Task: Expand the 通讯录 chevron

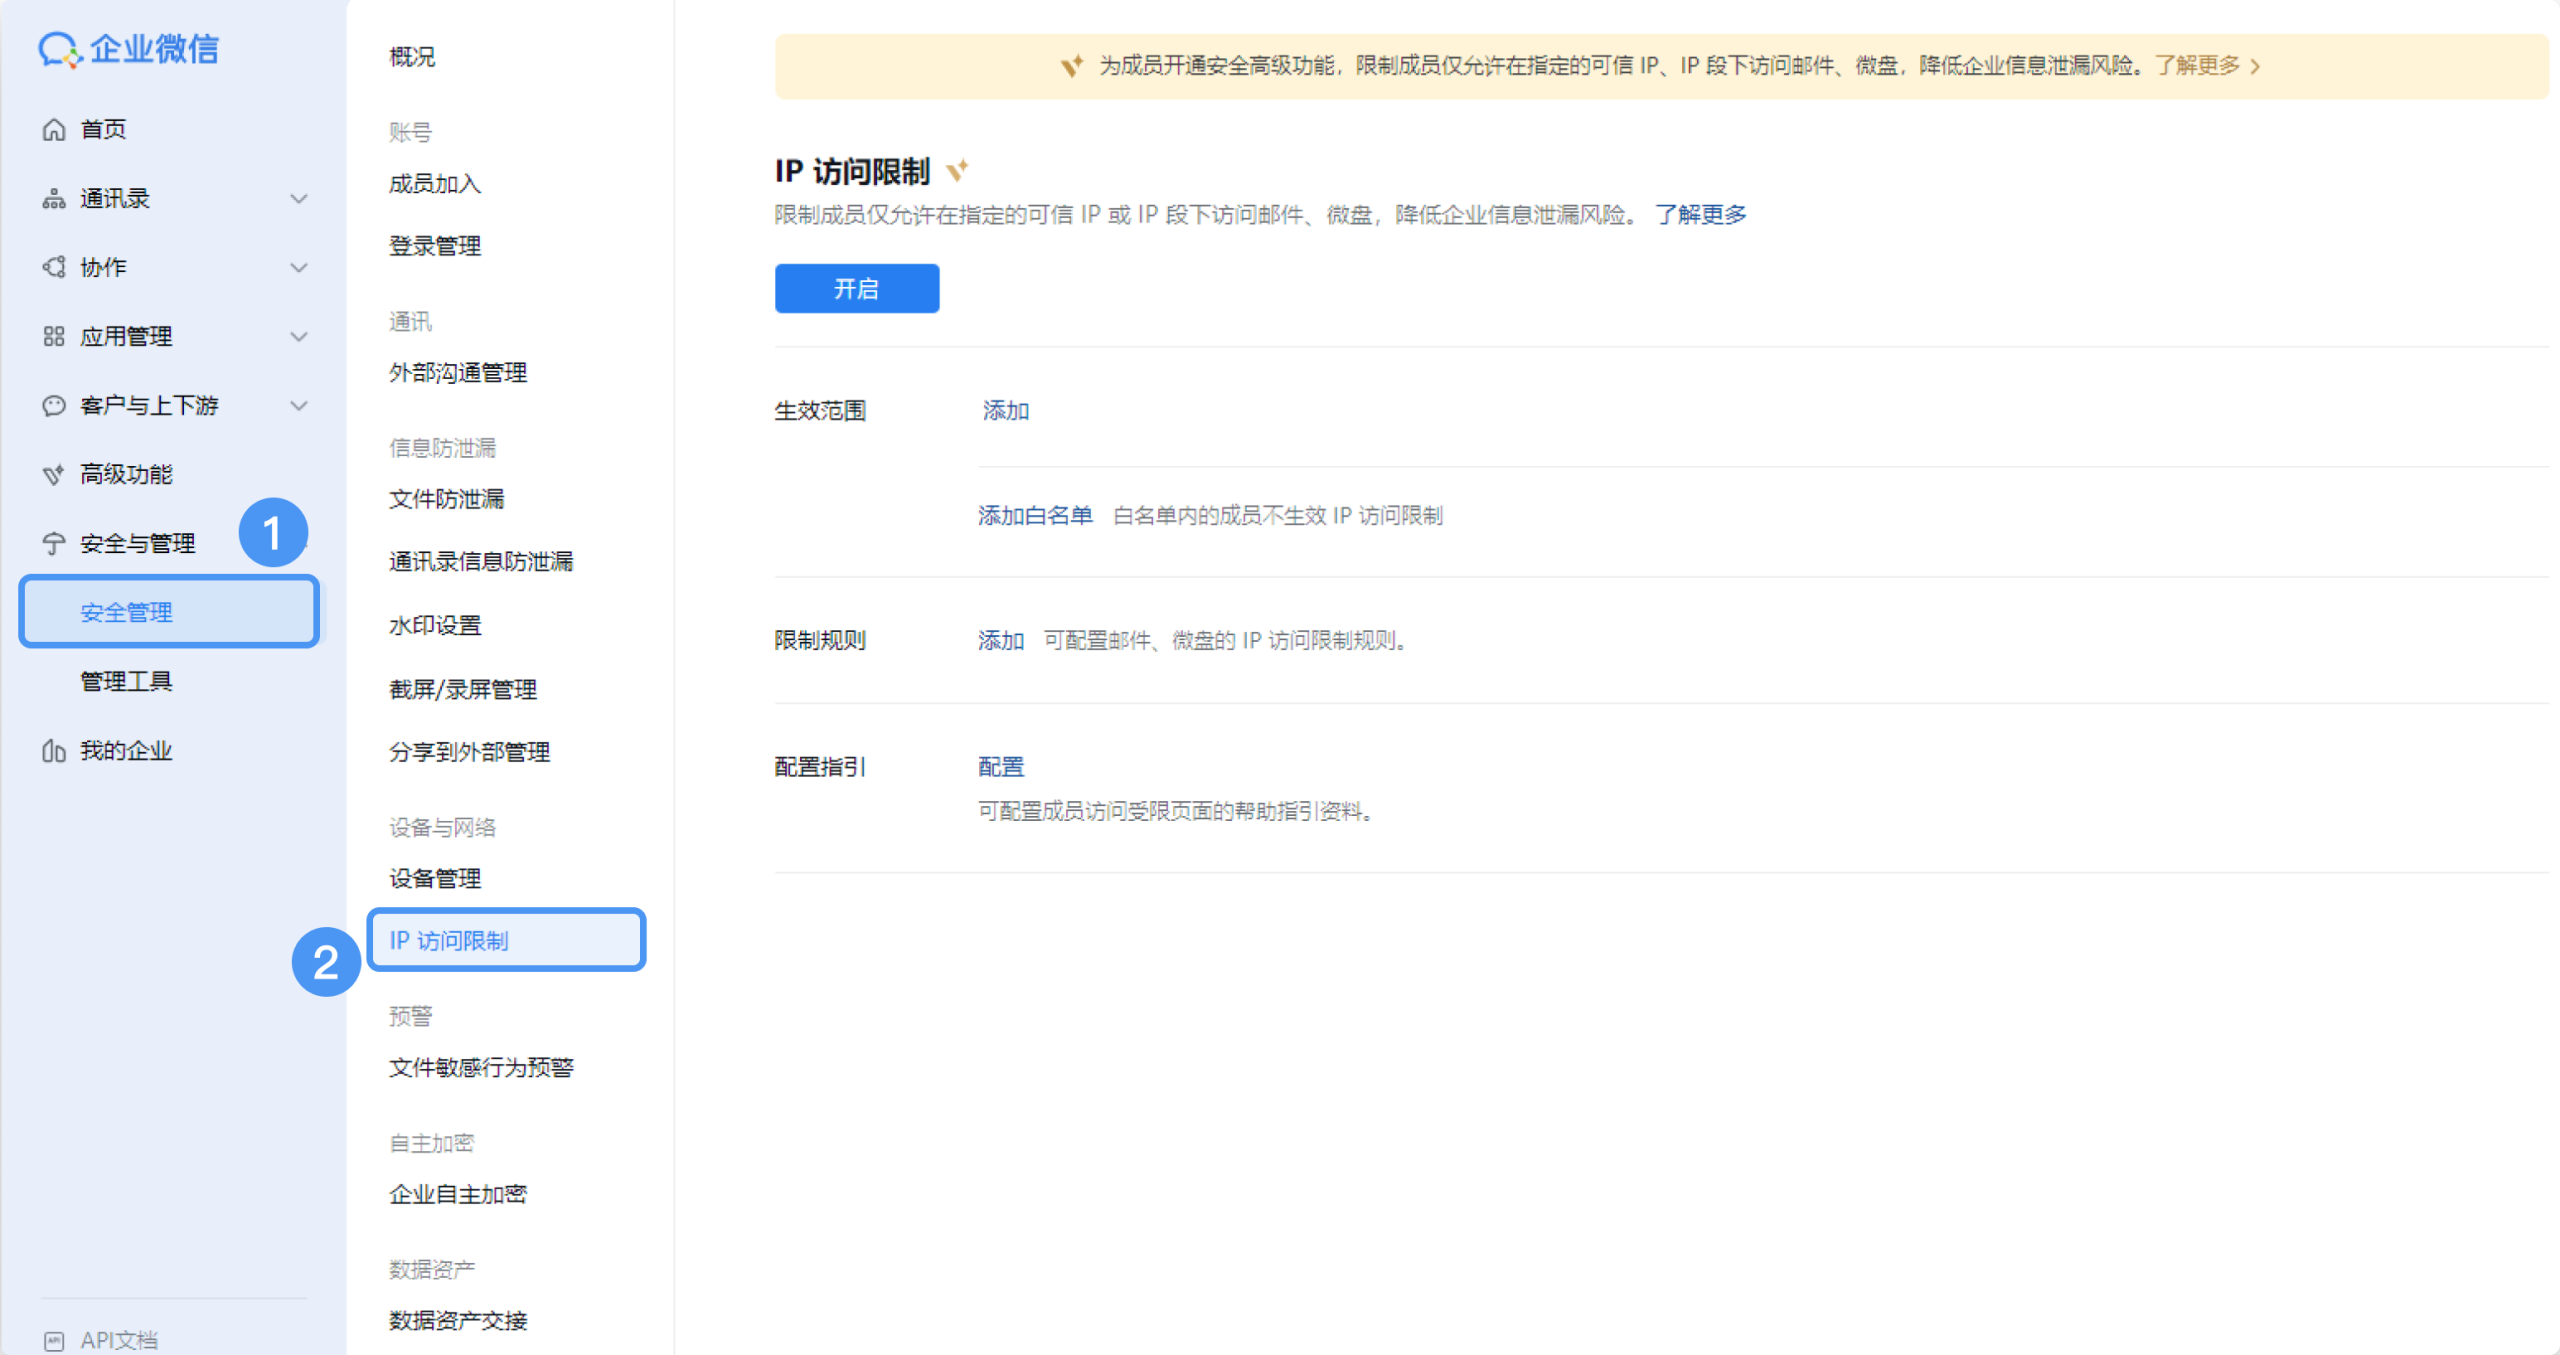Action: (298, 199)
